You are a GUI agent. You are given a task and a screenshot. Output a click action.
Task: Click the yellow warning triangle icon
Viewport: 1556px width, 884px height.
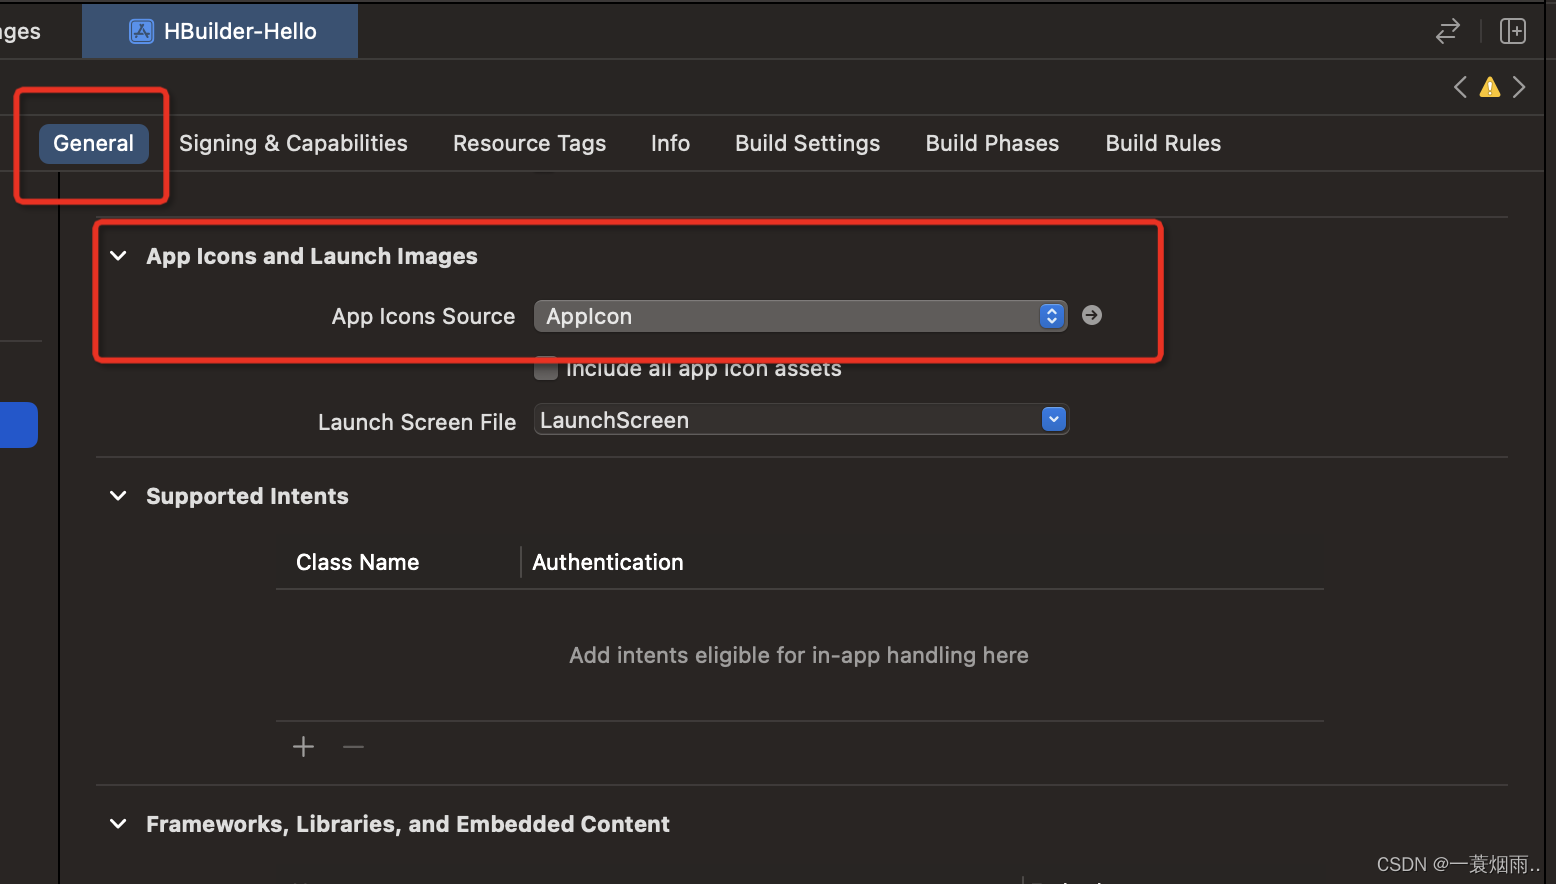click(1490, 87)
